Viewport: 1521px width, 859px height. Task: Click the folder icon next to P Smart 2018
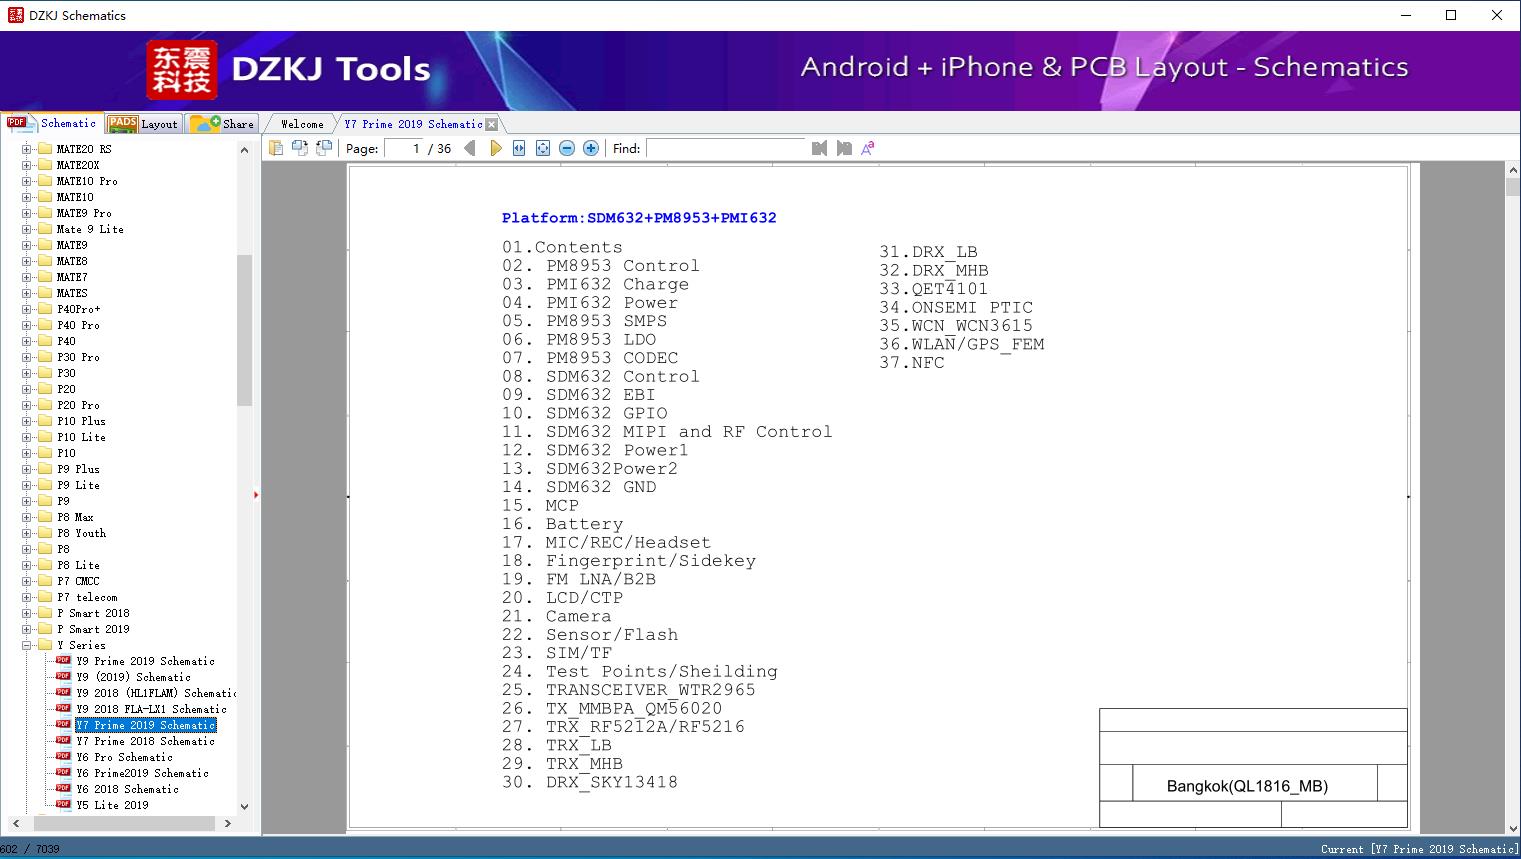[44, 613]
